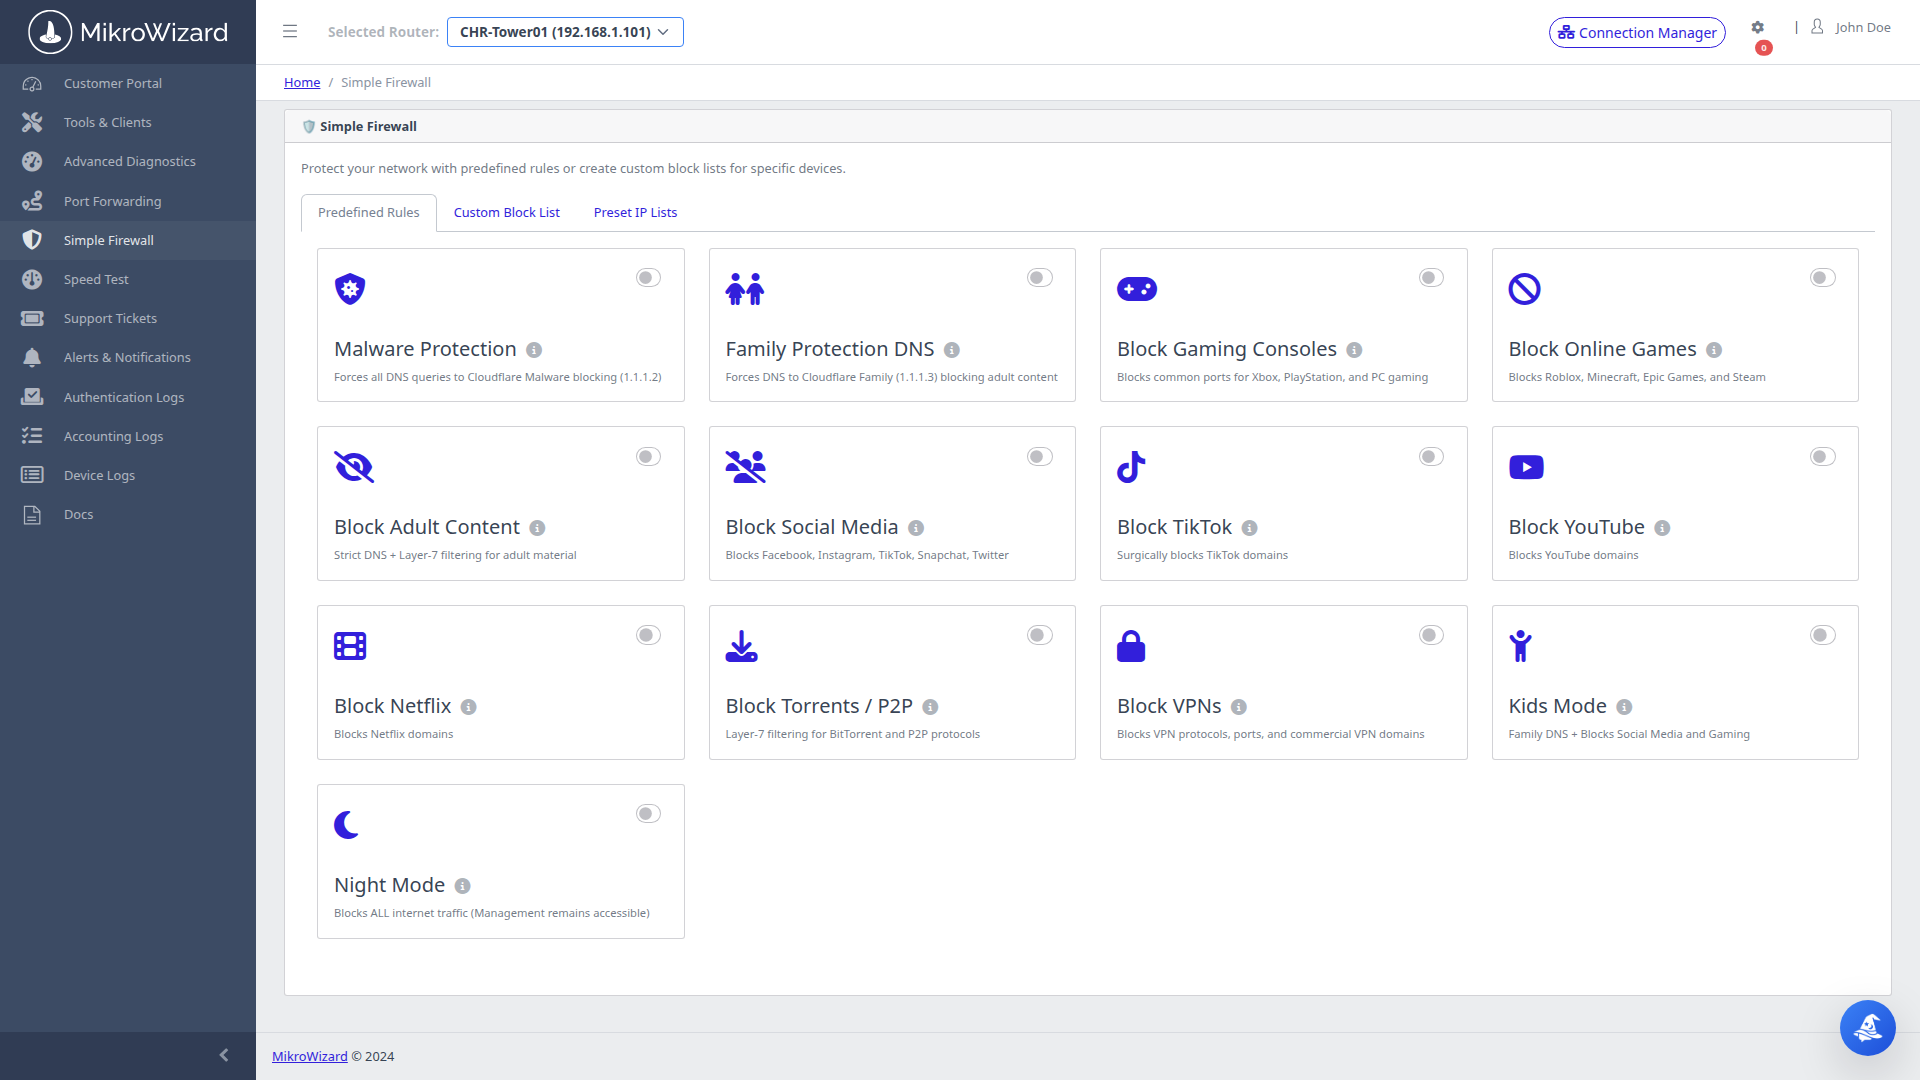
Task: Click the John Doe user profile icon
Action: pyautogui.click(x=1817, y=27)
